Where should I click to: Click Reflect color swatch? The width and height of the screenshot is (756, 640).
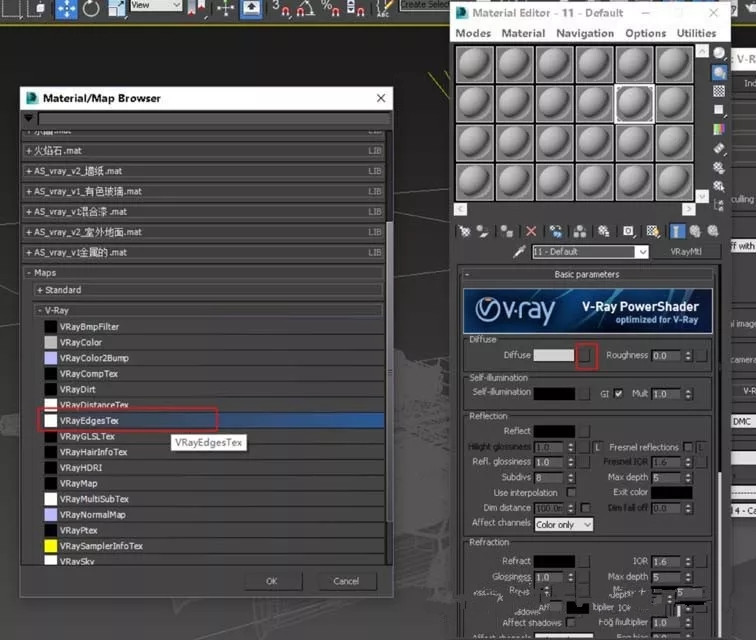(554, 431)
